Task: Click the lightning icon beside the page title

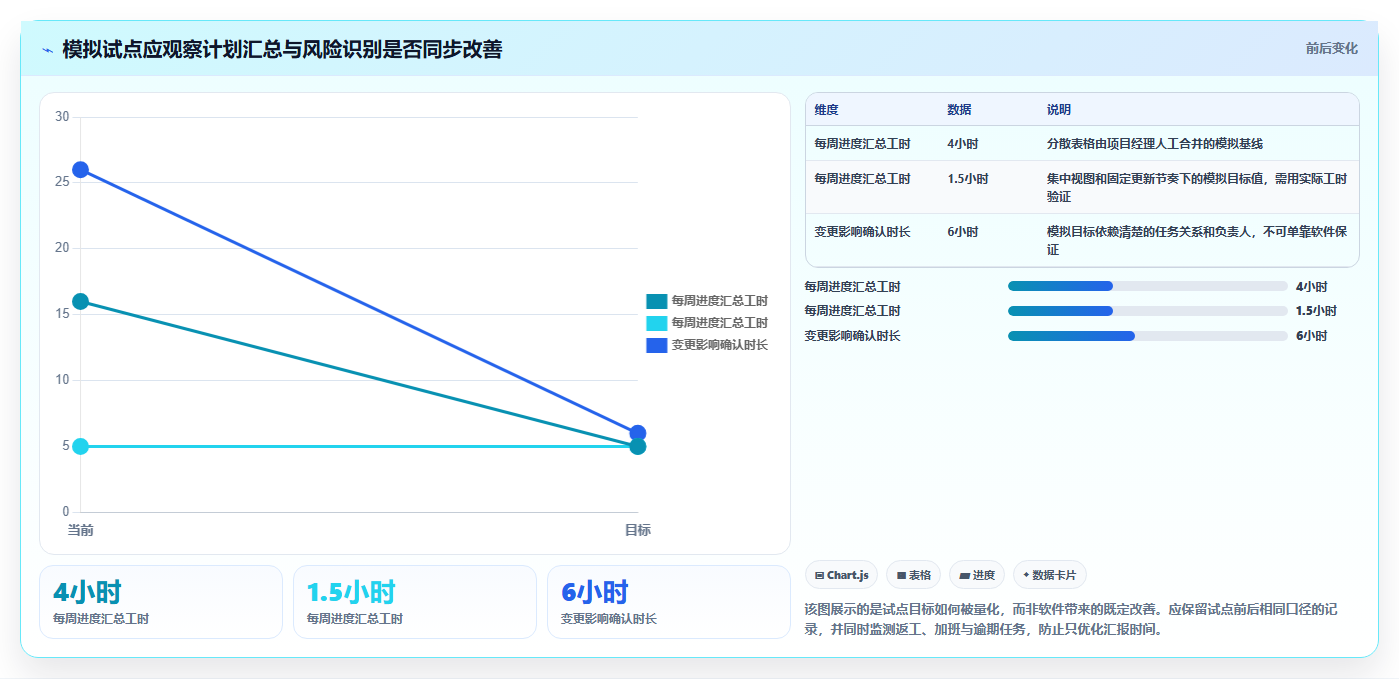Action: (x=47, y=49)
